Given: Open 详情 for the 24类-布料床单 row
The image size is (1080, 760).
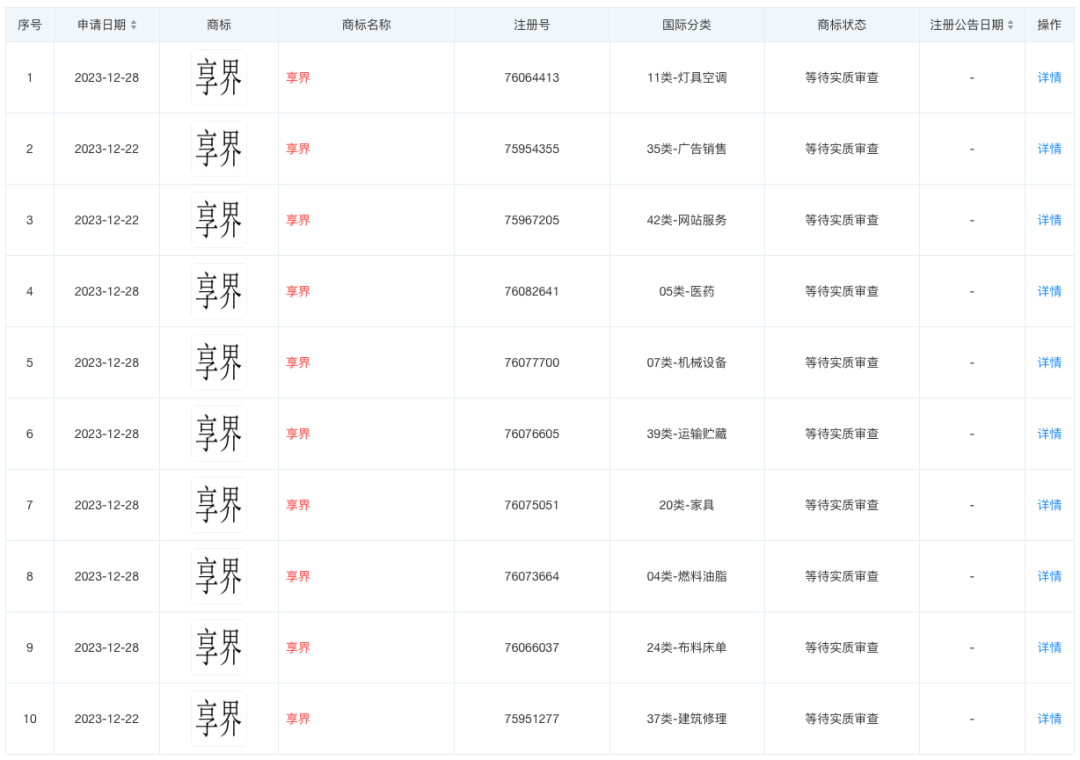Looking at the screenshot, I should tap(1049, 647).
